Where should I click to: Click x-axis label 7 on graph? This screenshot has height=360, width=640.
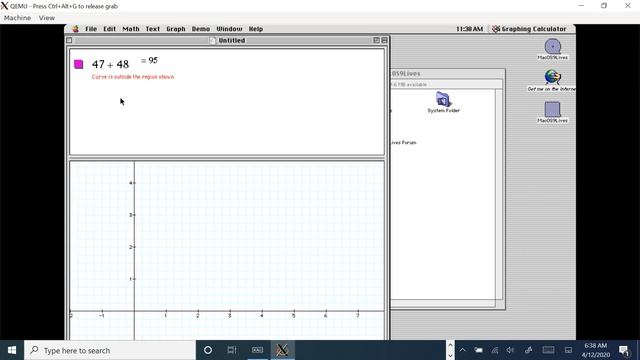click(358, 316)
